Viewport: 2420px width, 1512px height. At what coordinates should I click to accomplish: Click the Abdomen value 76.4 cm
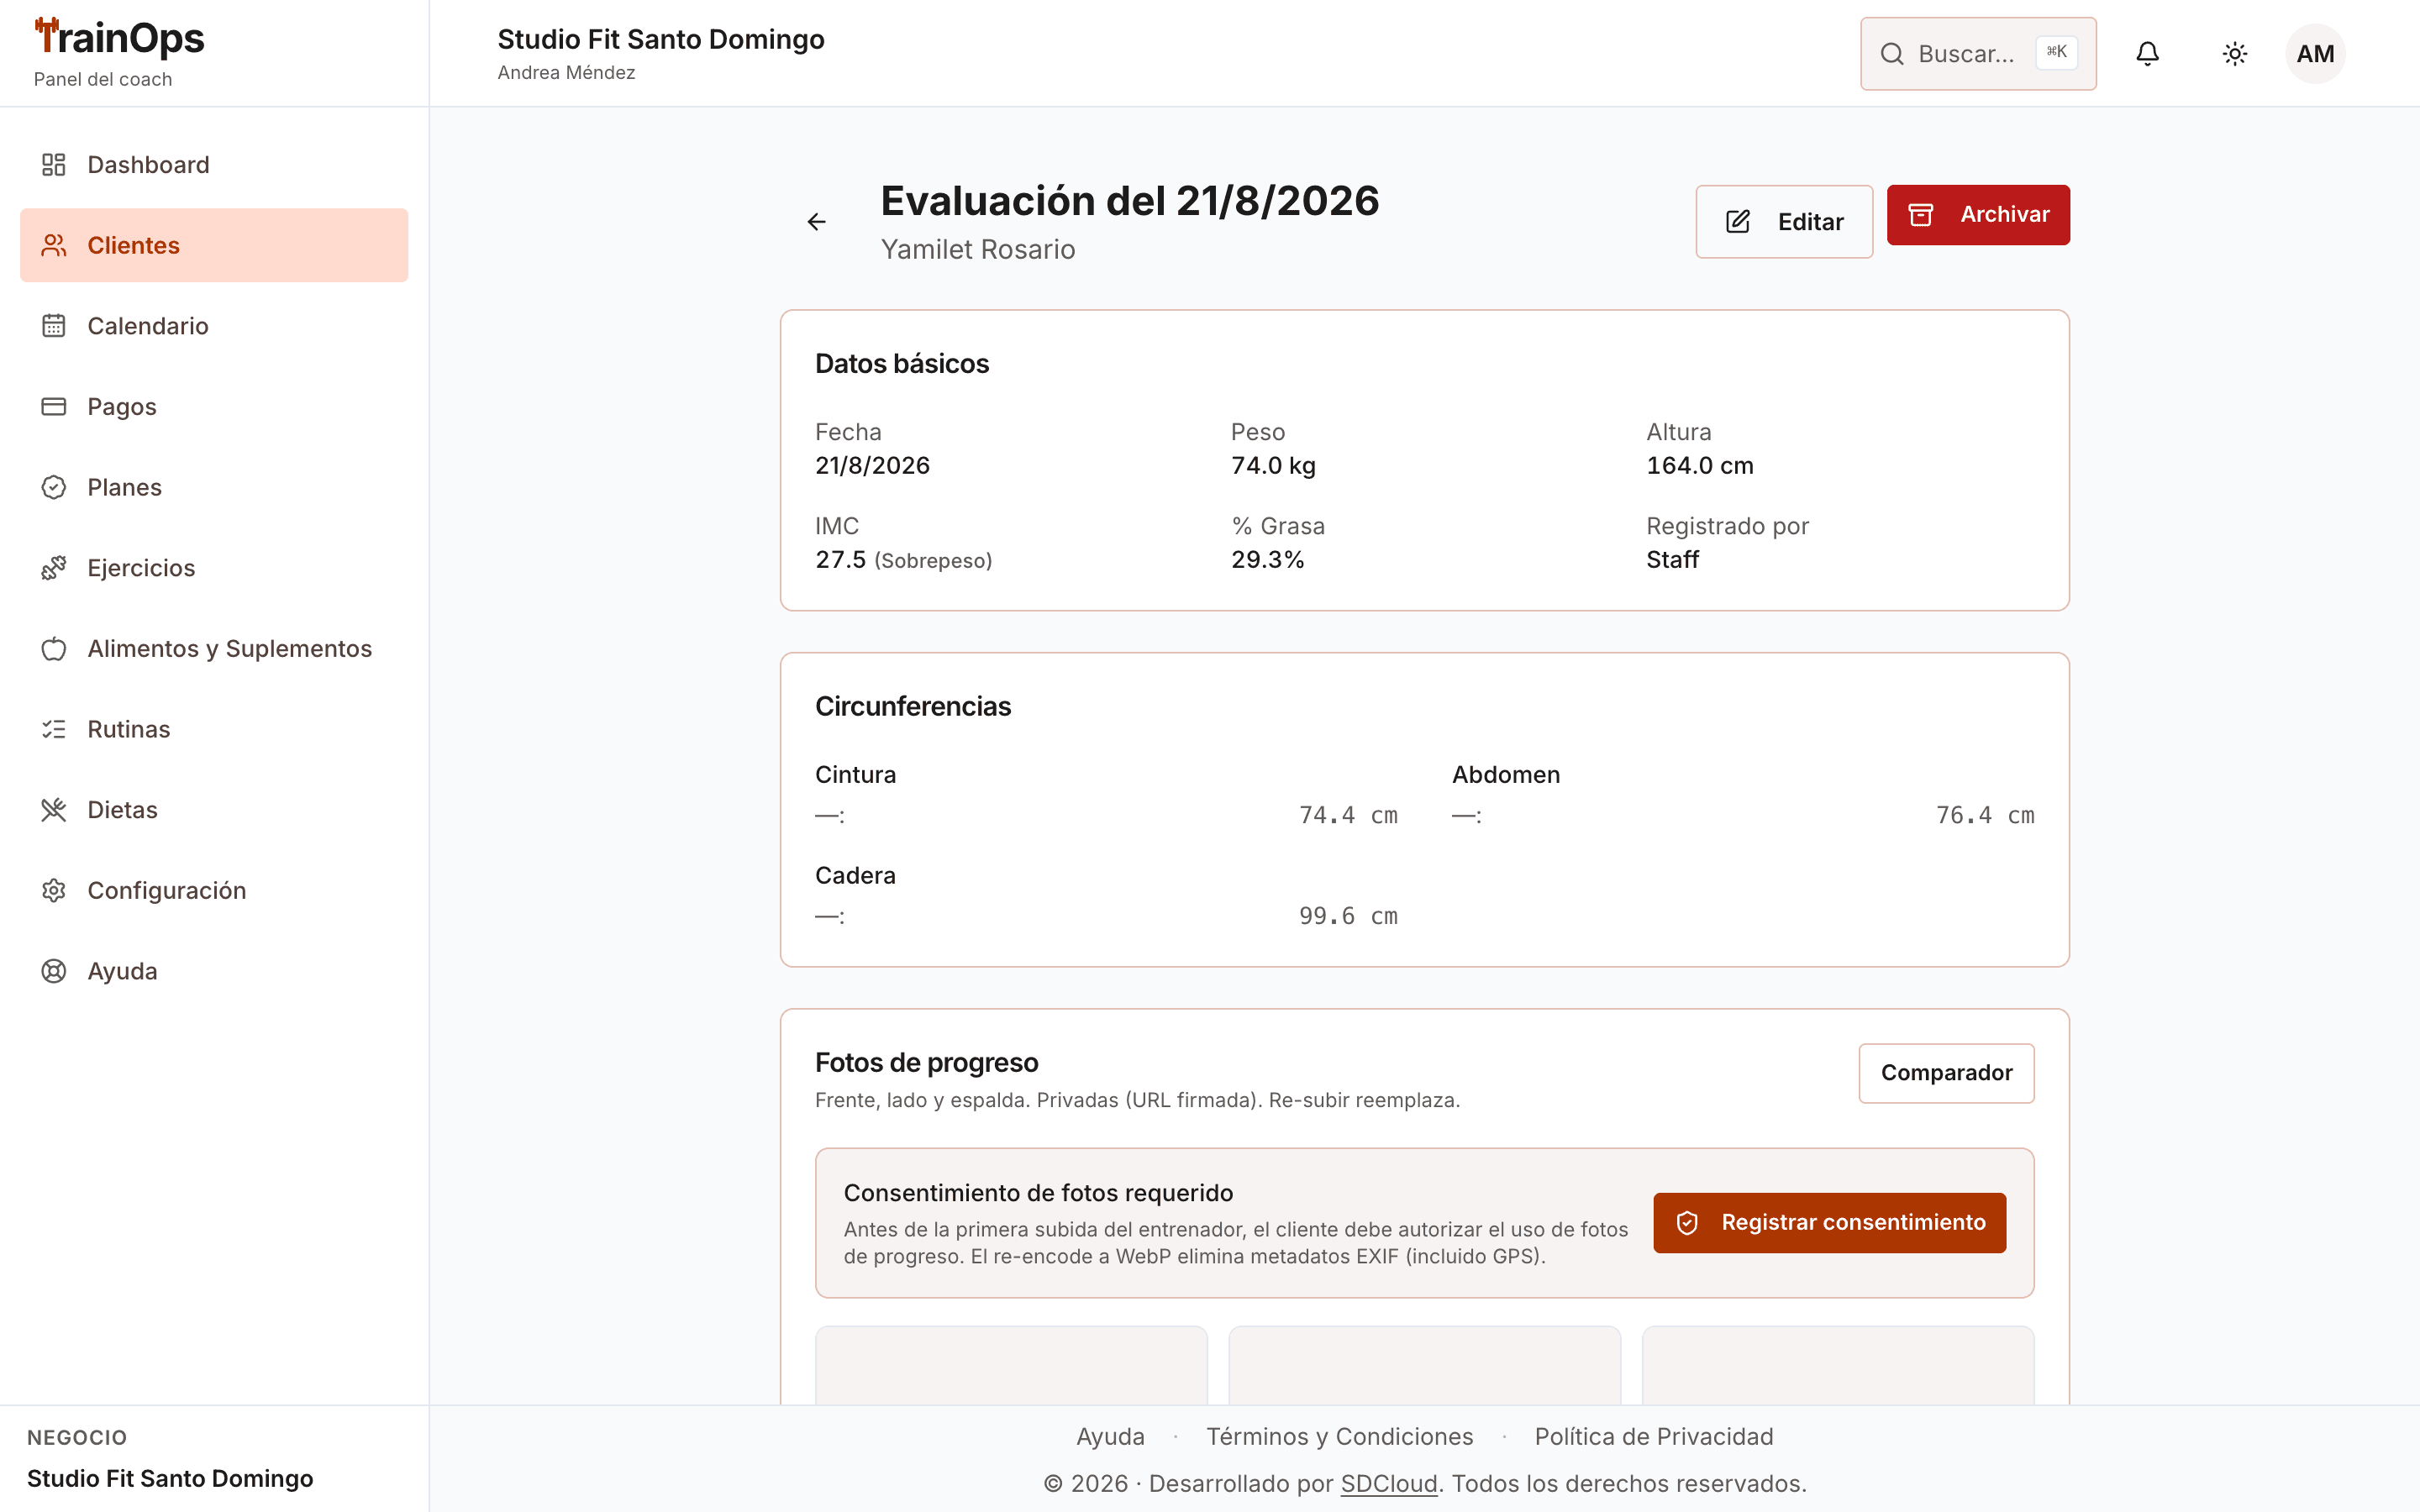[x=1984, y=815]
